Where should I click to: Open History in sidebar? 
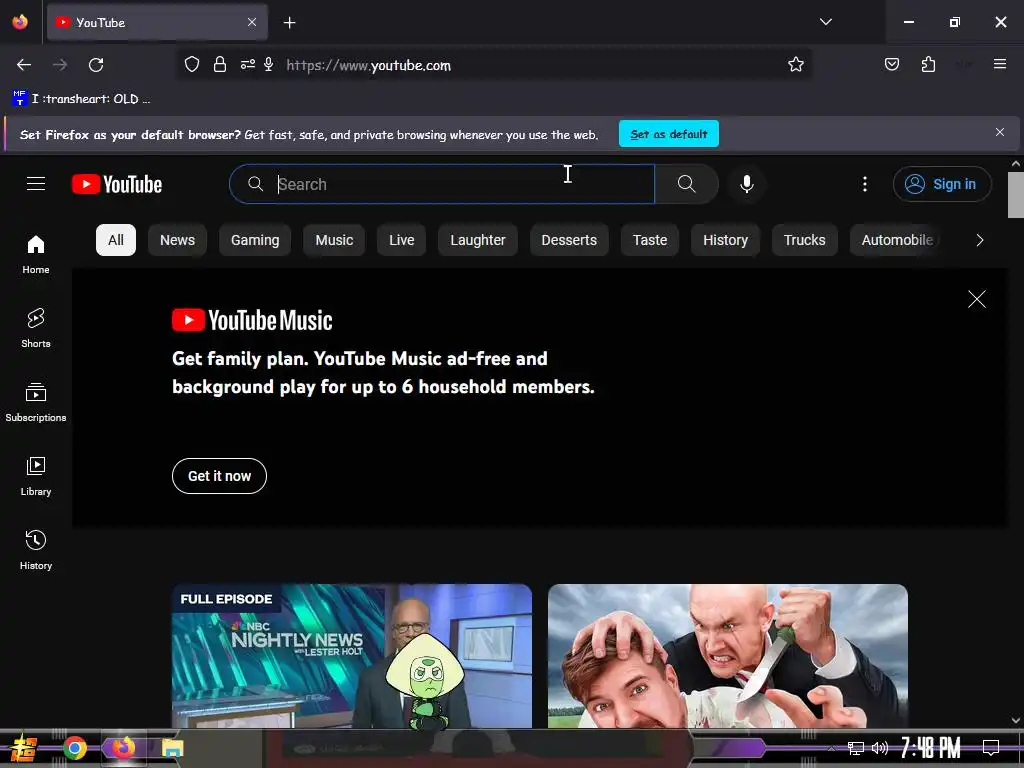36,551
